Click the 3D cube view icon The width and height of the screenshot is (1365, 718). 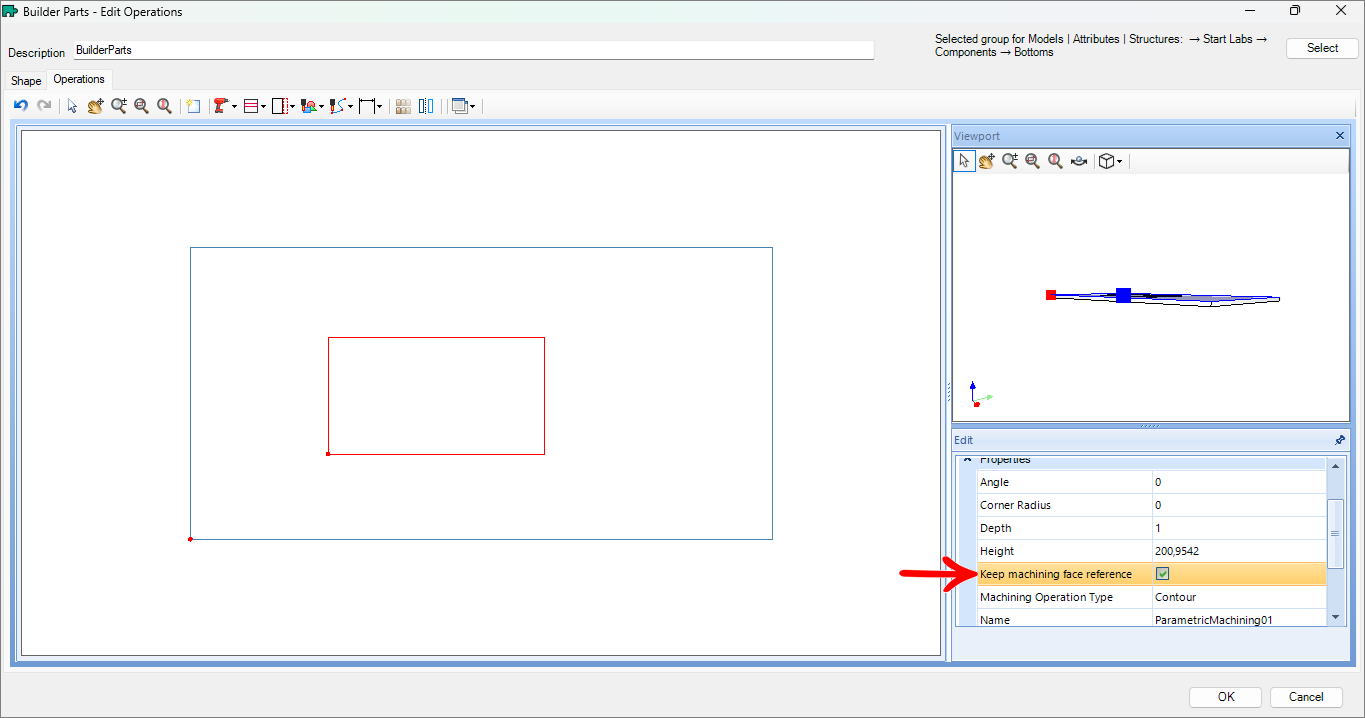tap(1105, 160)
